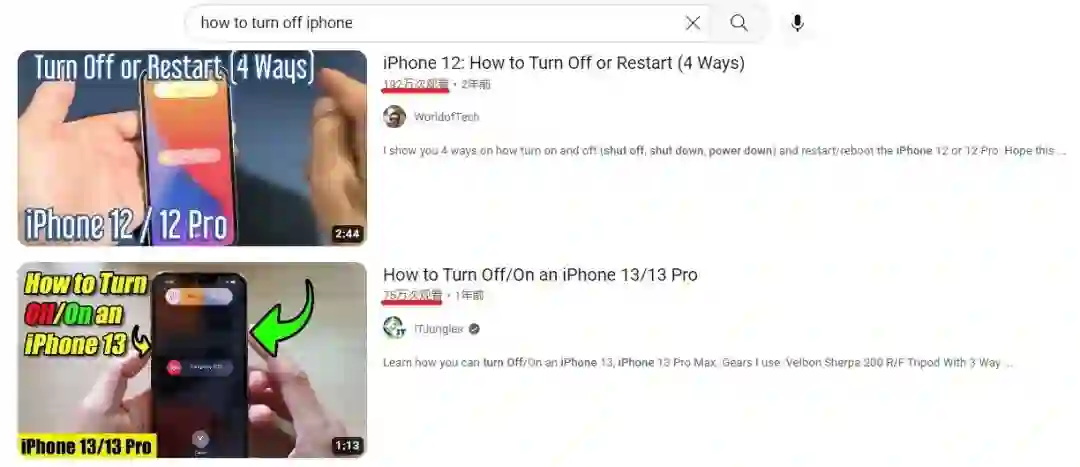Image resolution: width=1080 pixels, height=467 pixels.
Task: Click the 75万次观看 view count text
Action: coord(413,295)
